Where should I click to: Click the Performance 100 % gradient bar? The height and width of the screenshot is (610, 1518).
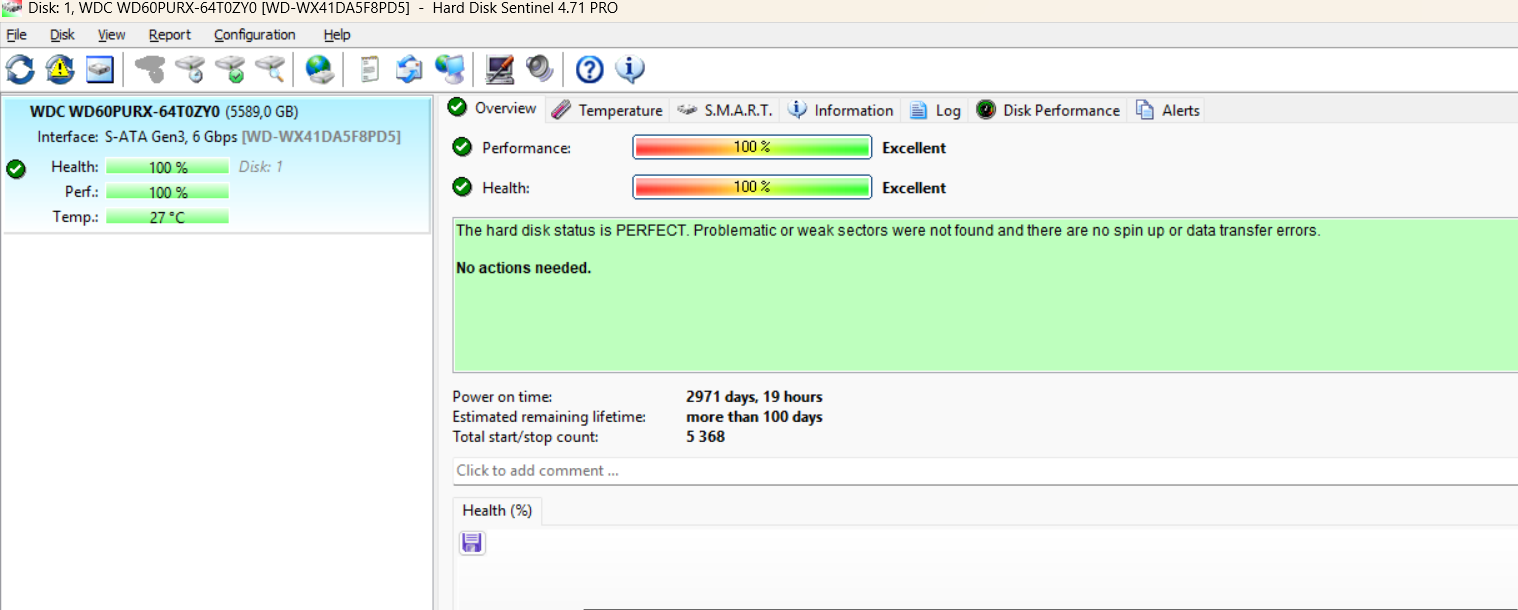[752, 147]
